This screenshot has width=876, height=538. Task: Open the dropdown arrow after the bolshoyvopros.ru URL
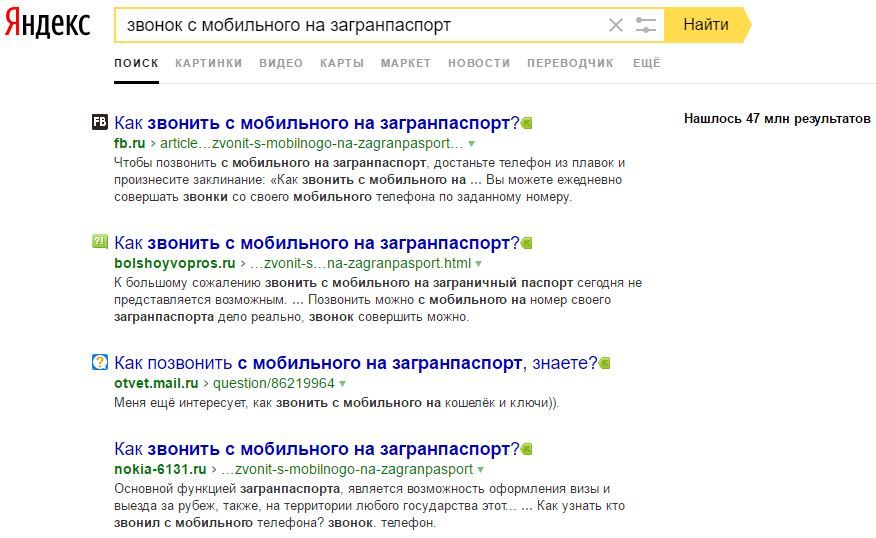click(479, 264)
